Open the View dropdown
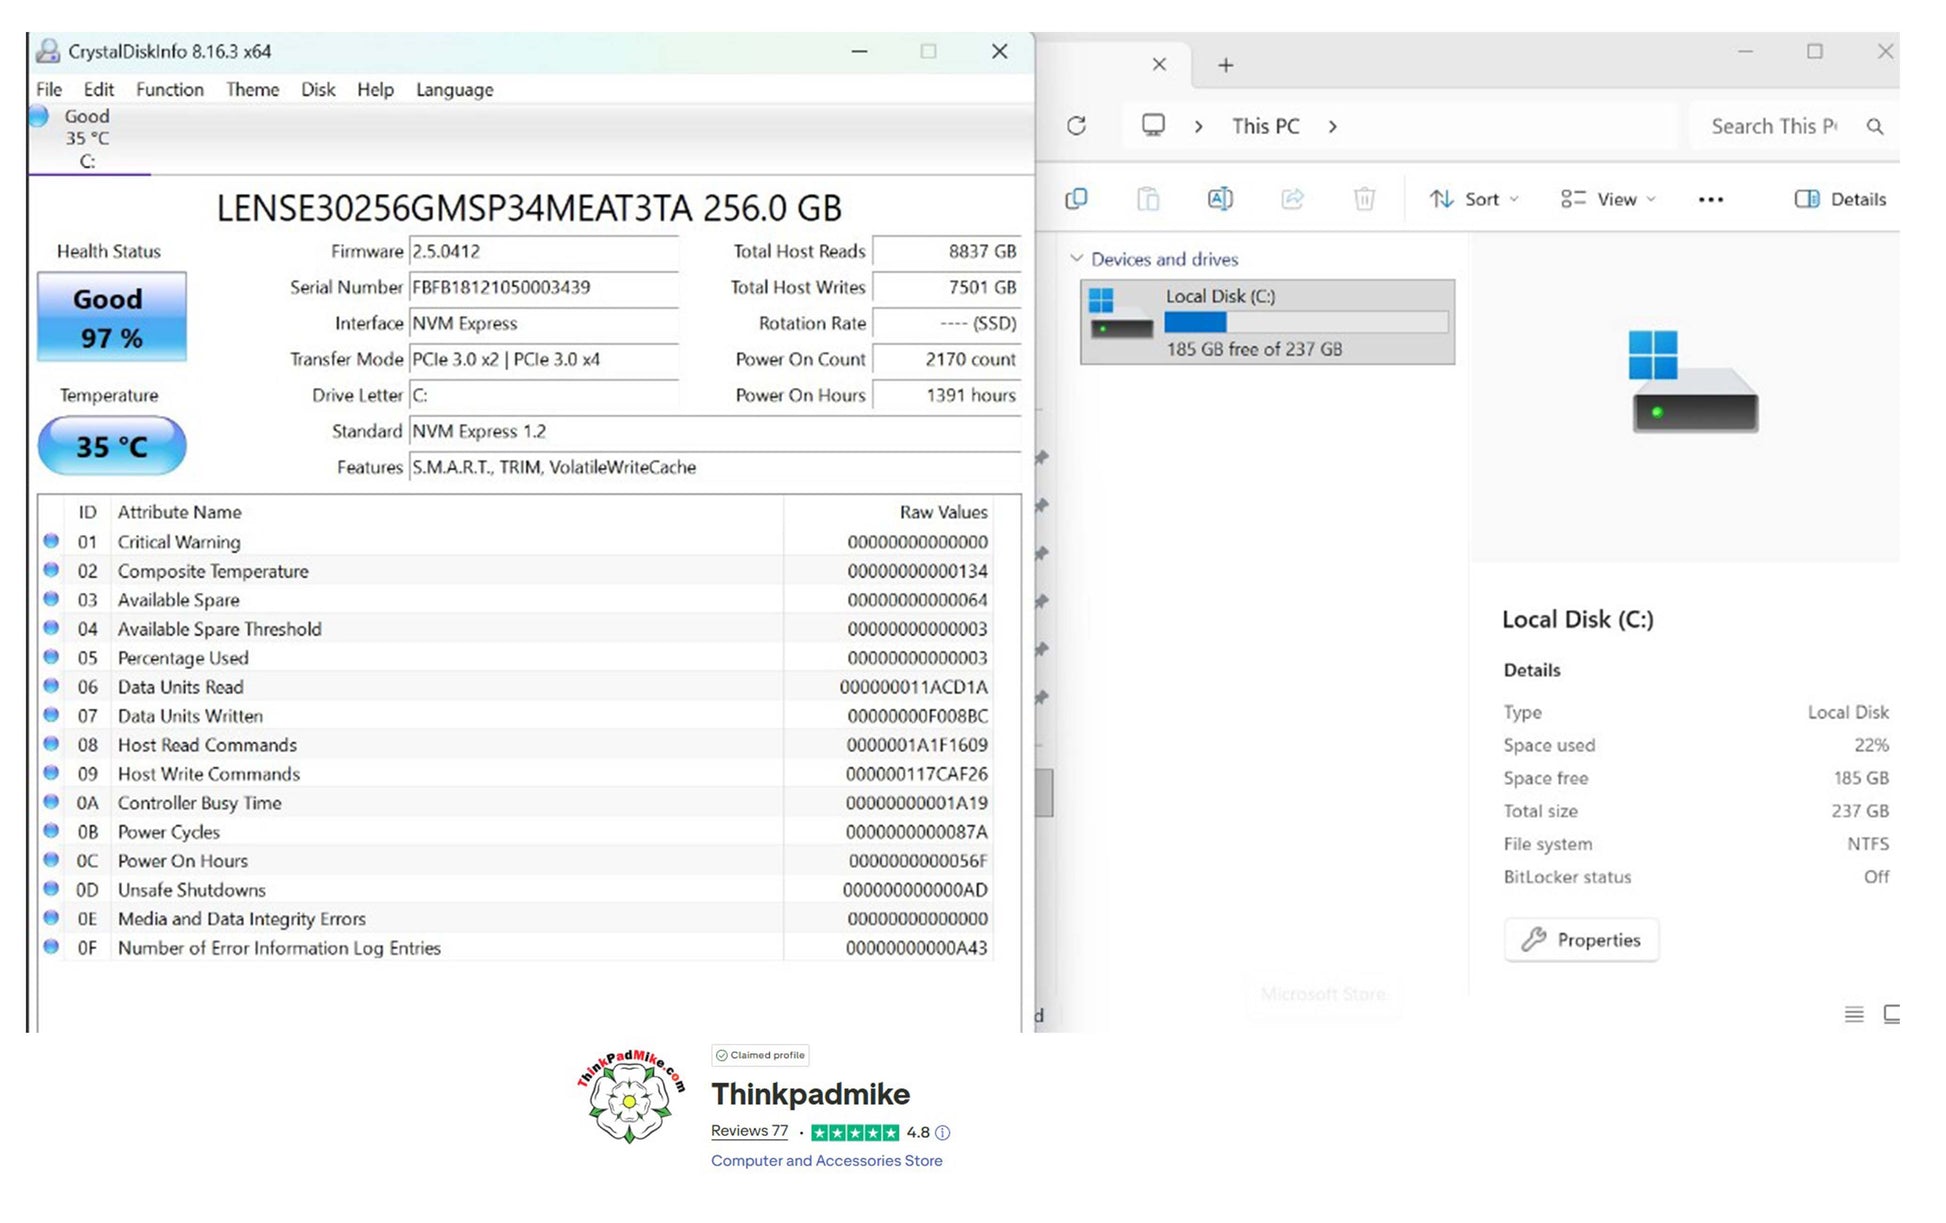The image size is (1946, 1223). click(1608, 199)
